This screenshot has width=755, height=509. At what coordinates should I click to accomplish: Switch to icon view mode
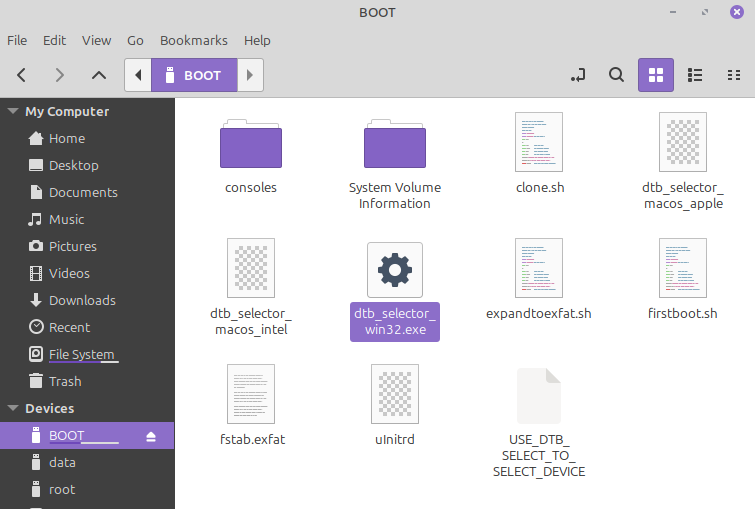pos(656,75)
